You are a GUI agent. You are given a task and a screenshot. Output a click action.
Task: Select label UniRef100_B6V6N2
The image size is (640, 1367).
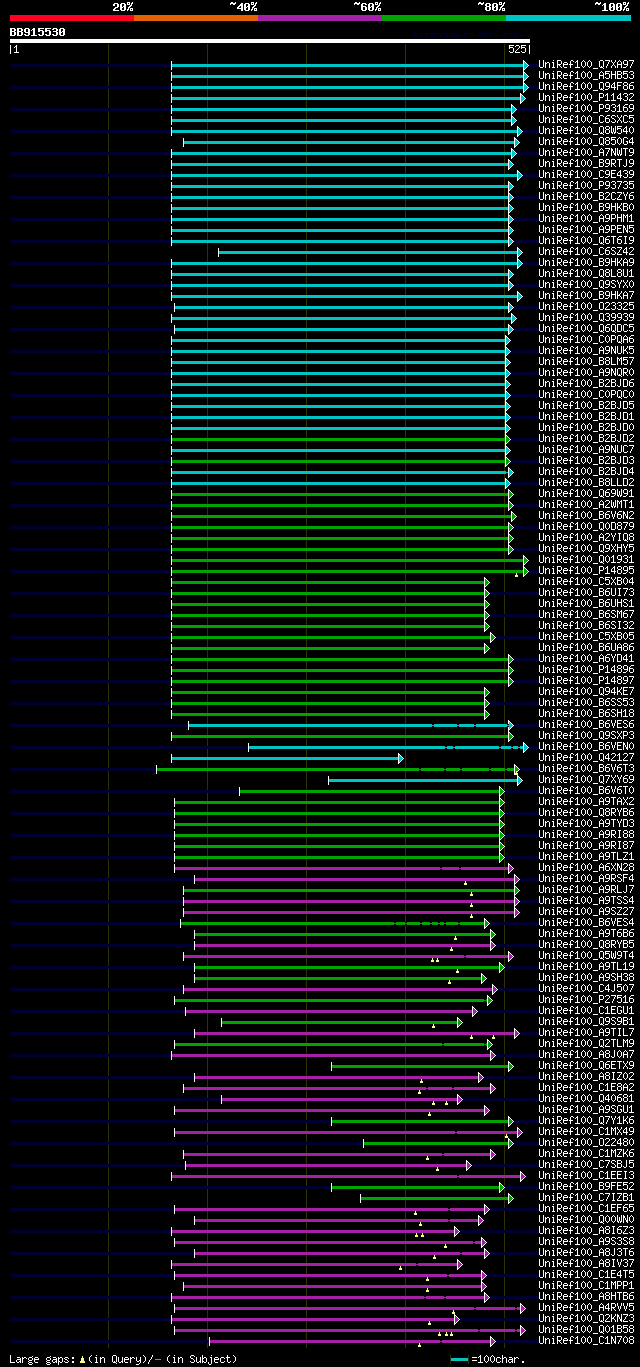(586, 515)
